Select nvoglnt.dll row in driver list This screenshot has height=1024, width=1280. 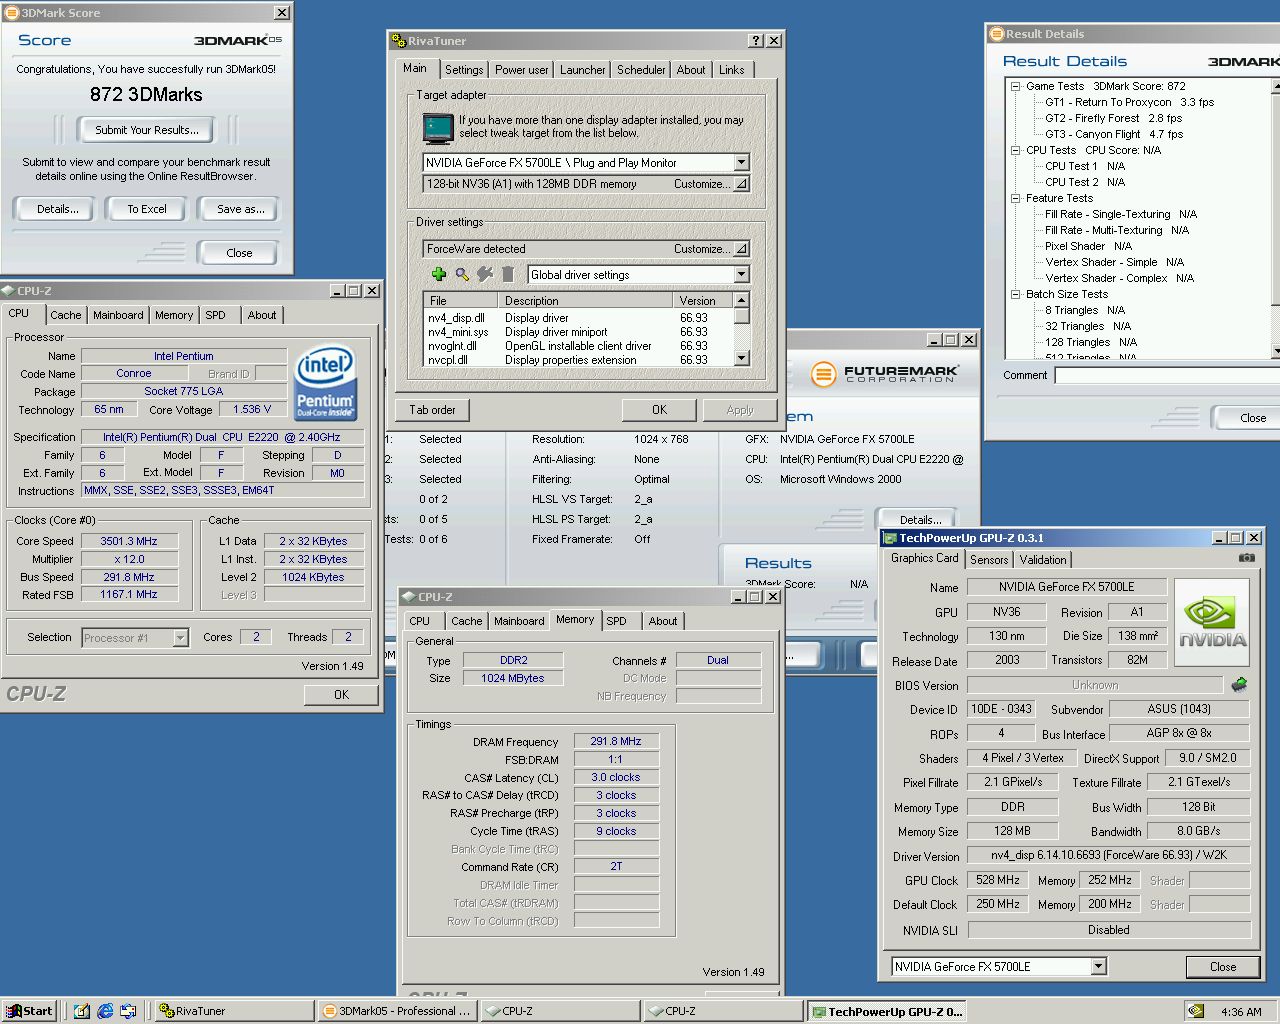578,346
